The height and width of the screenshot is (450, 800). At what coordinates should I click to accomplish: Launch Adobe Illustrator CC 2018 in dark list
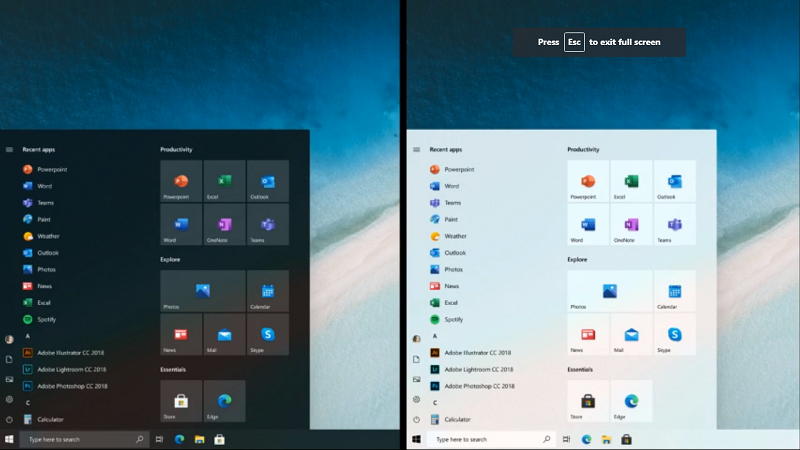coord(63,353)
